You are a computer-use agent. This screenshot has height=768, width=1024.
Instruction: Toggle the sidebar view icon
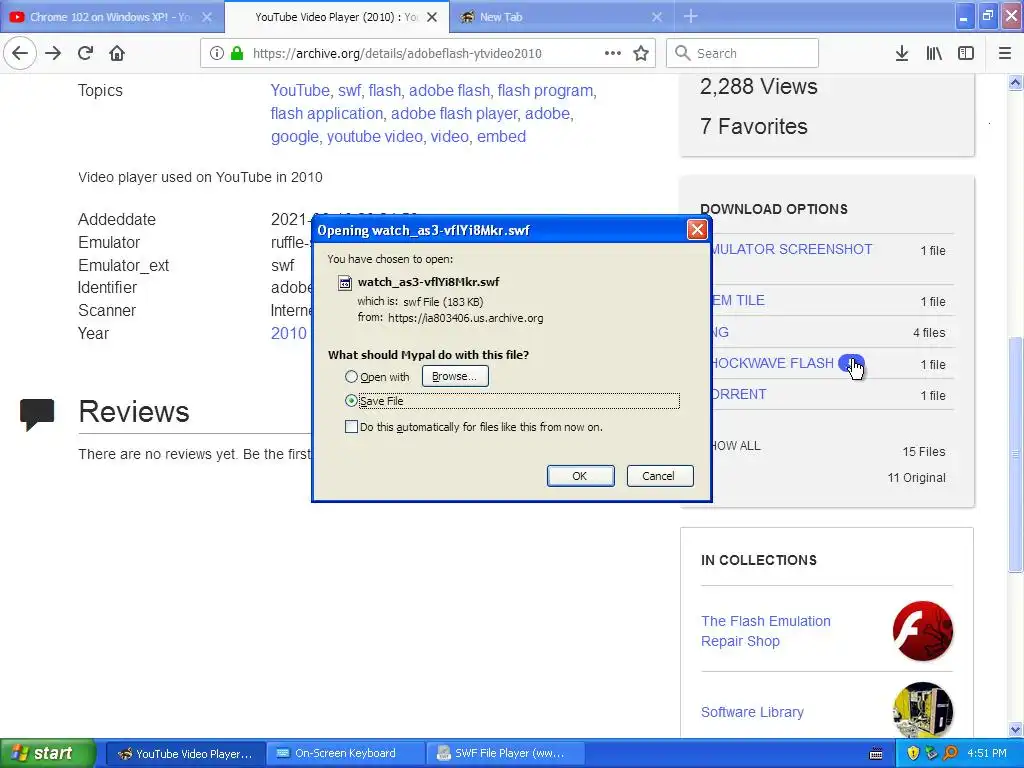click(x=966, y=53)
